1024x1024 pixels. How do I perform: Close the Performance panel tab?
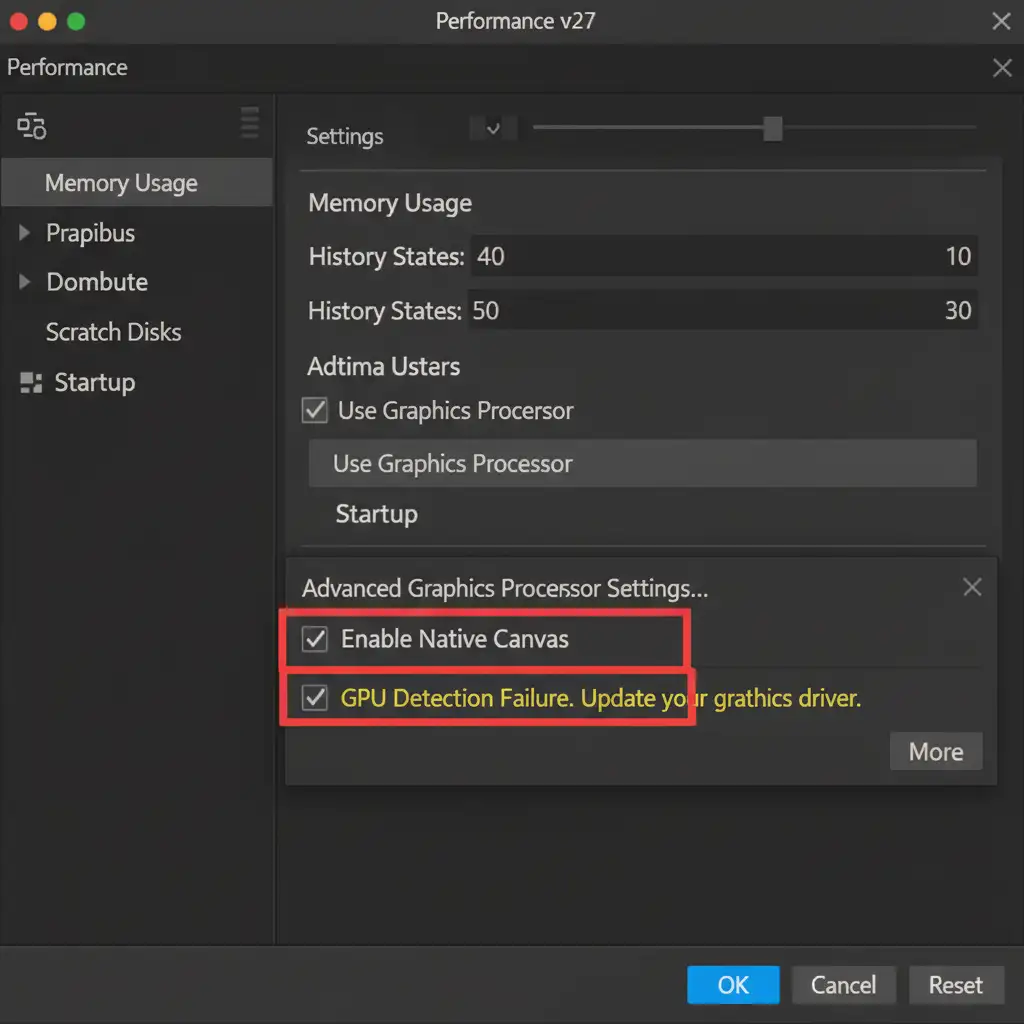[x=1001, y=68]
